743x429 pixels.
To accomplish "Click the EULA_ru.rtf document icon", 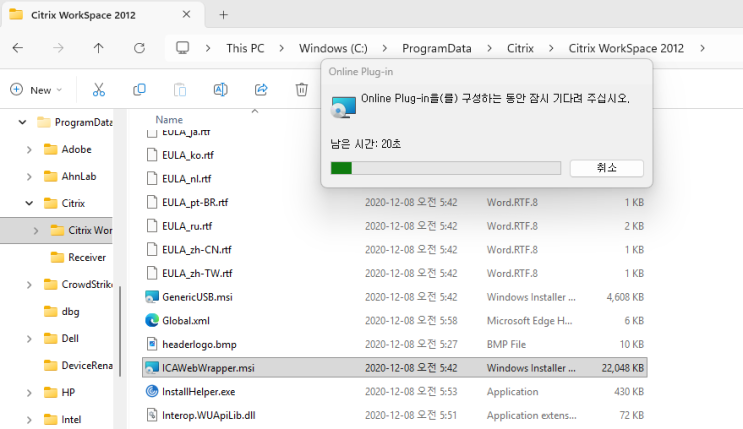I will click(x=152, y=226).
